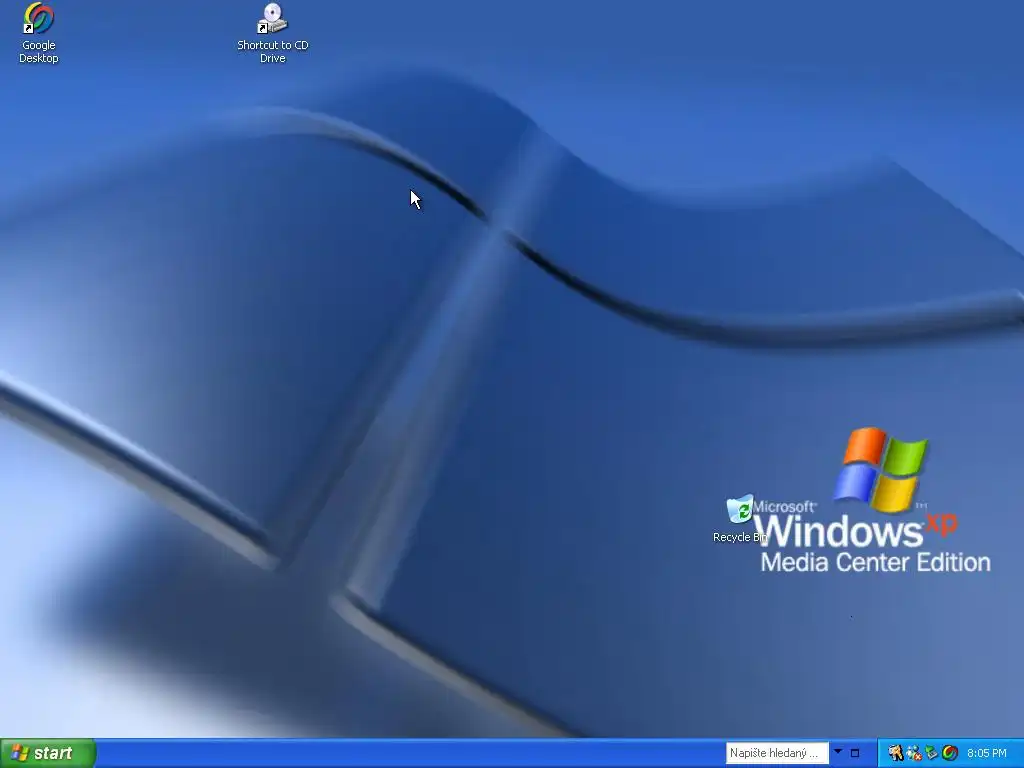Screen dimensions: 1024x768
Task: Click the security keys tray icon
Action: tap(895, 753)
